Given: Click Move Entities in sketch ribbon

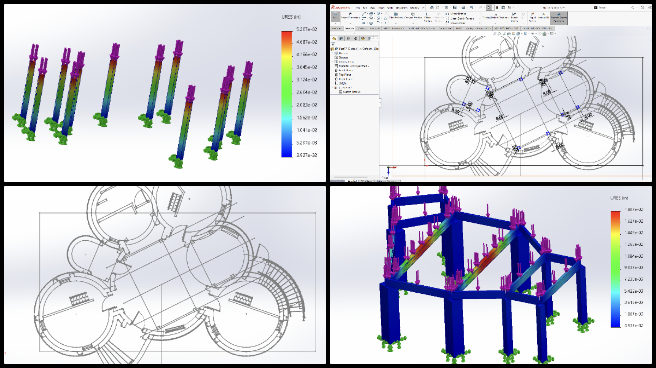Looking at the screenshot, I should pos(456,23).
